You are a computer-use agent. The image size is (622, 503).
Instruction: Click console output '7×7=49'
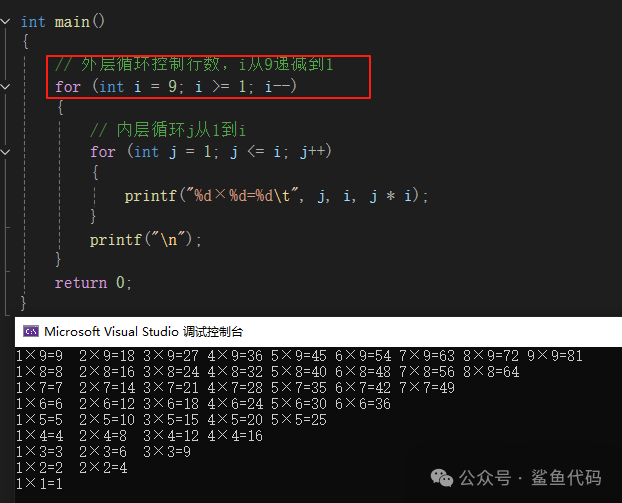coord(427,388)
